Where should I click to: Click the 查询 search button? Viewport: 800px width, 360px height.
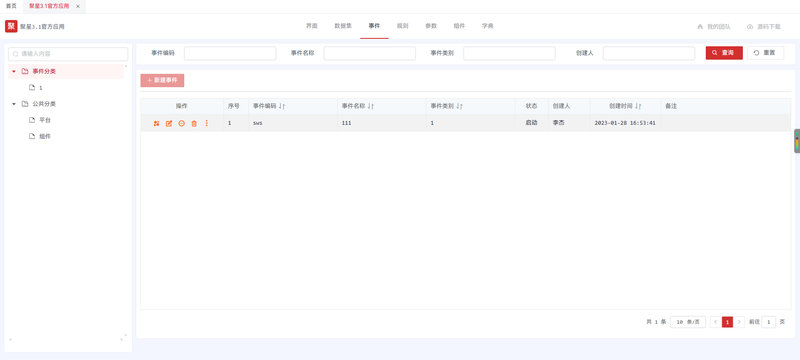click(724, 53)
